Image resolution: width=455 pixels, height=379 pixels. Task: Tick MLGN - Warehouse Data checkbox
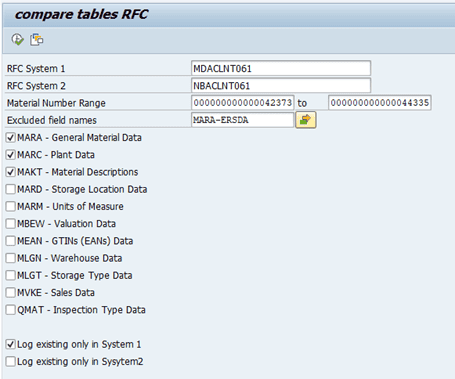[11, 258]
